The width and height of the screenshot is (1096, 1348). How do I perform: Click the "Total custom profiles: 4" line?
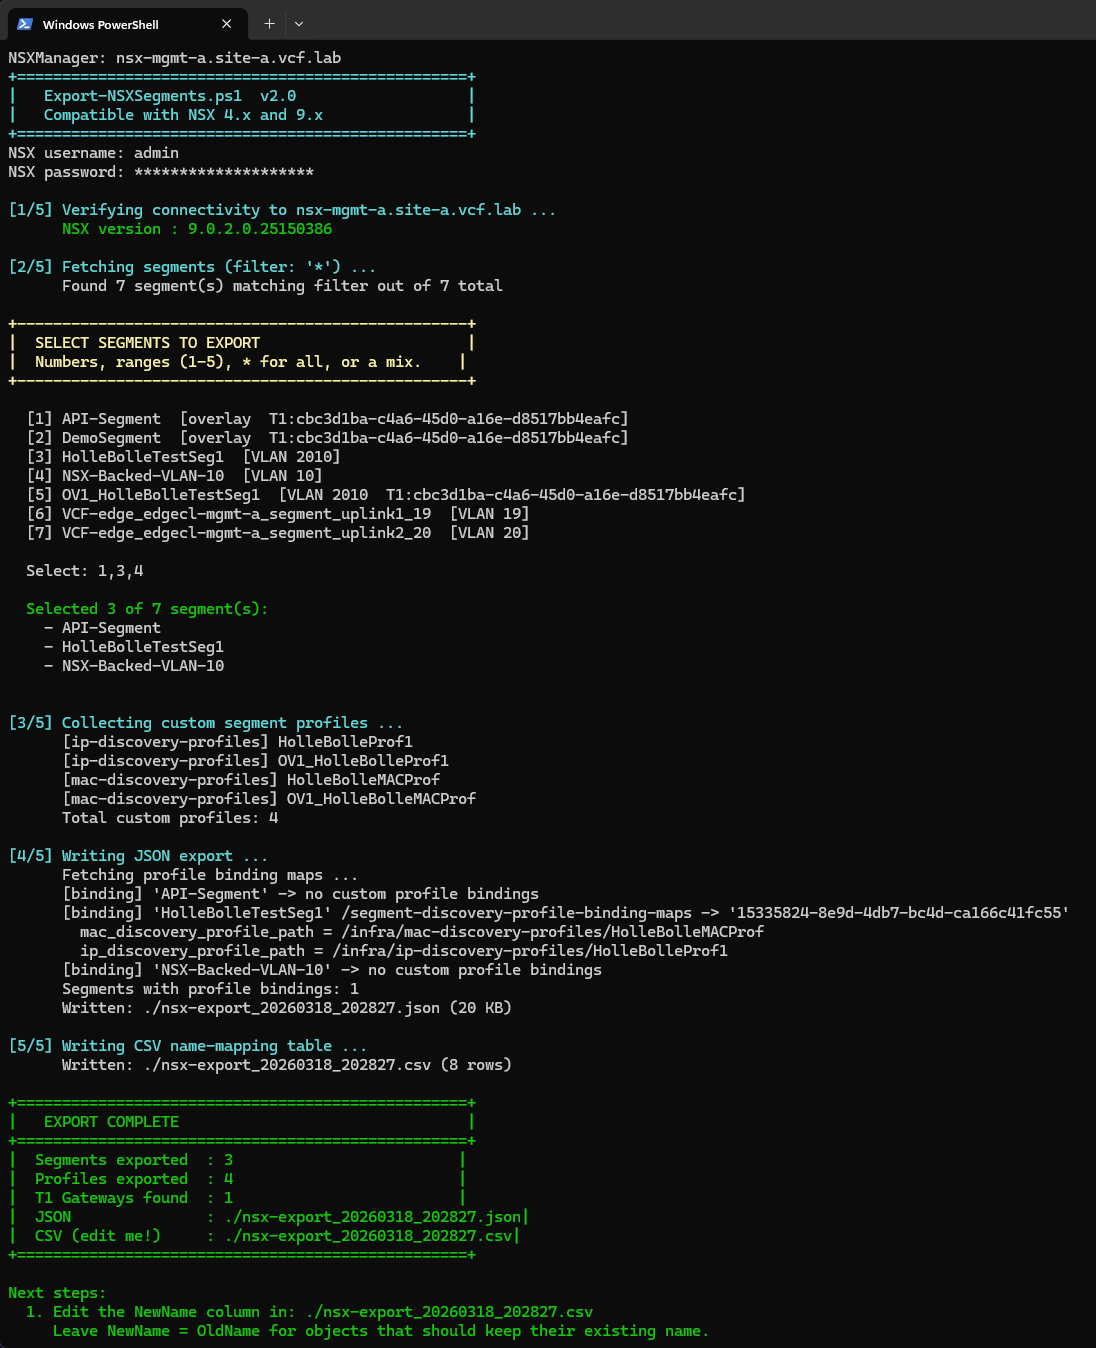(170, 818)
